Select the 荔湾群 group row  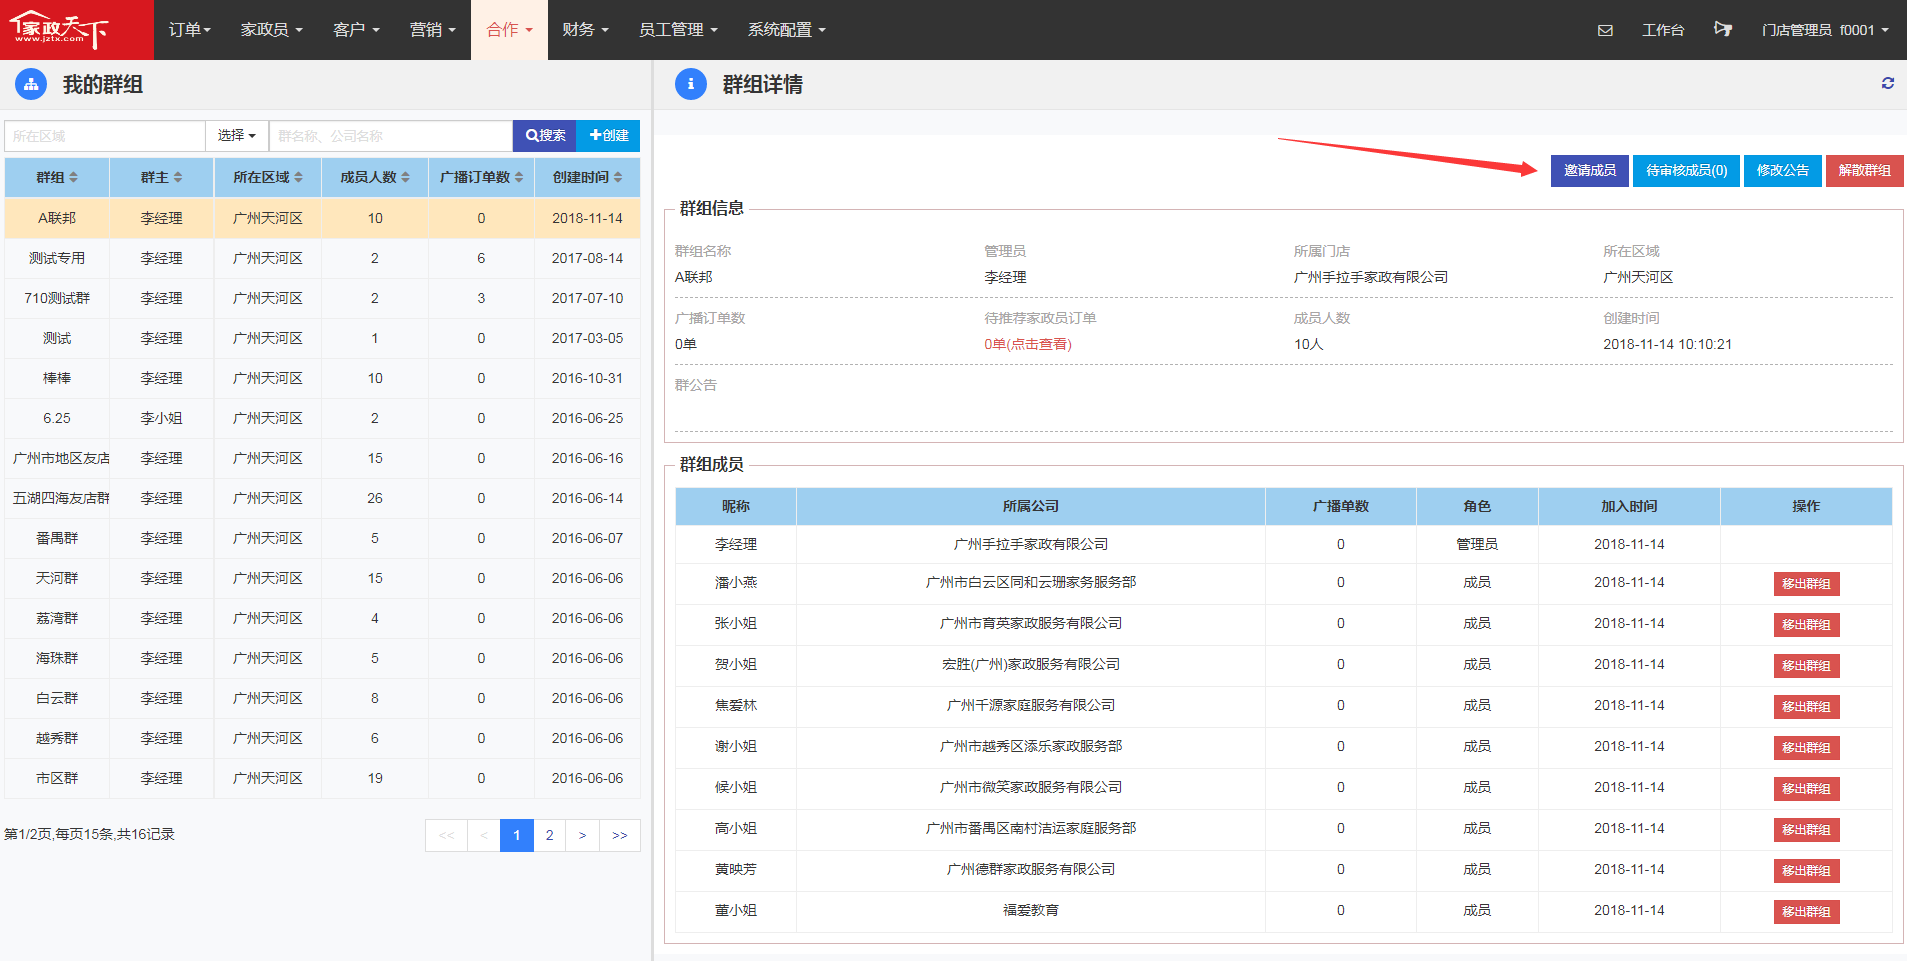click(x=322, y=618)
